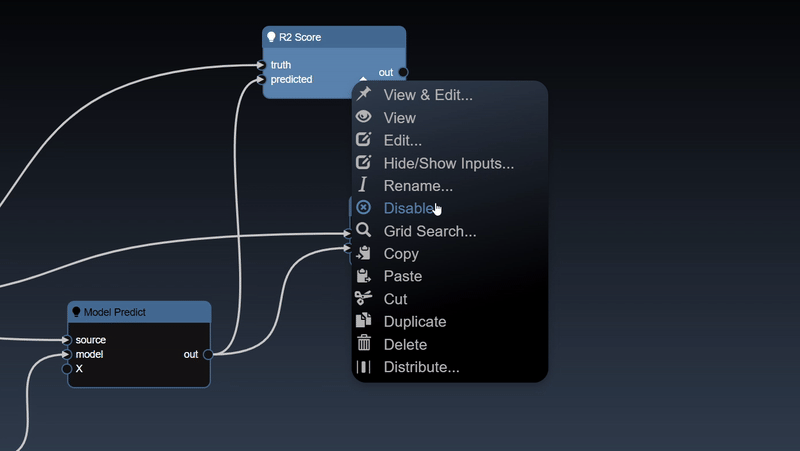Screen dimensions: 800x451
Task: Click the lightbulb icon on R2 Score node
Action: point(271,37)
